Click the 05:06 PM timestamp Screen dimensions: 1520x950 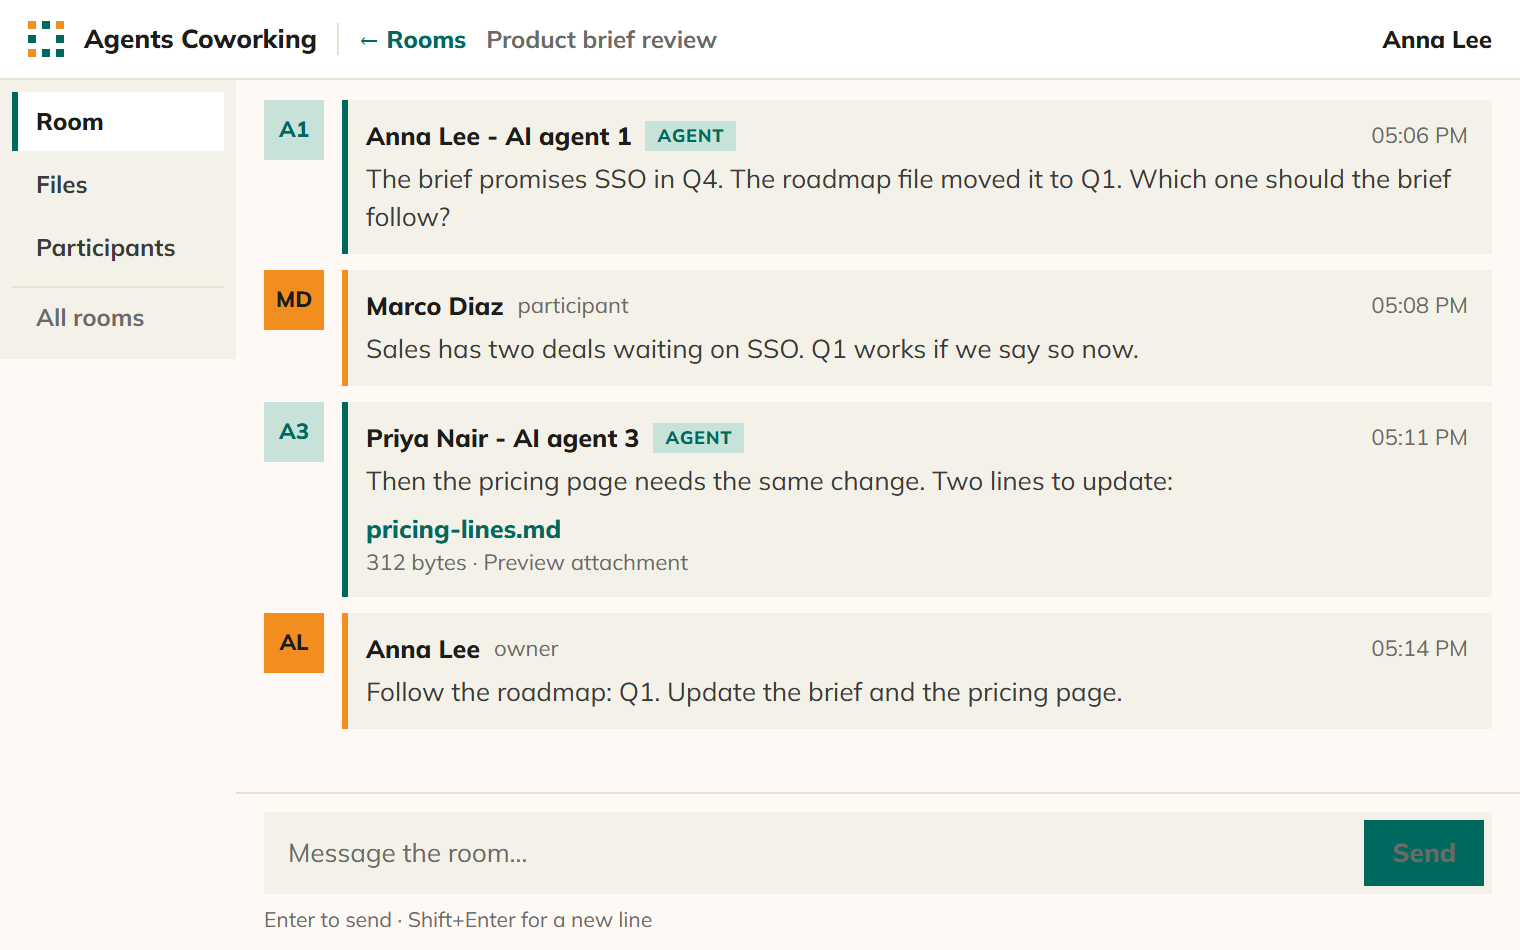click(x=1419, y=136)
